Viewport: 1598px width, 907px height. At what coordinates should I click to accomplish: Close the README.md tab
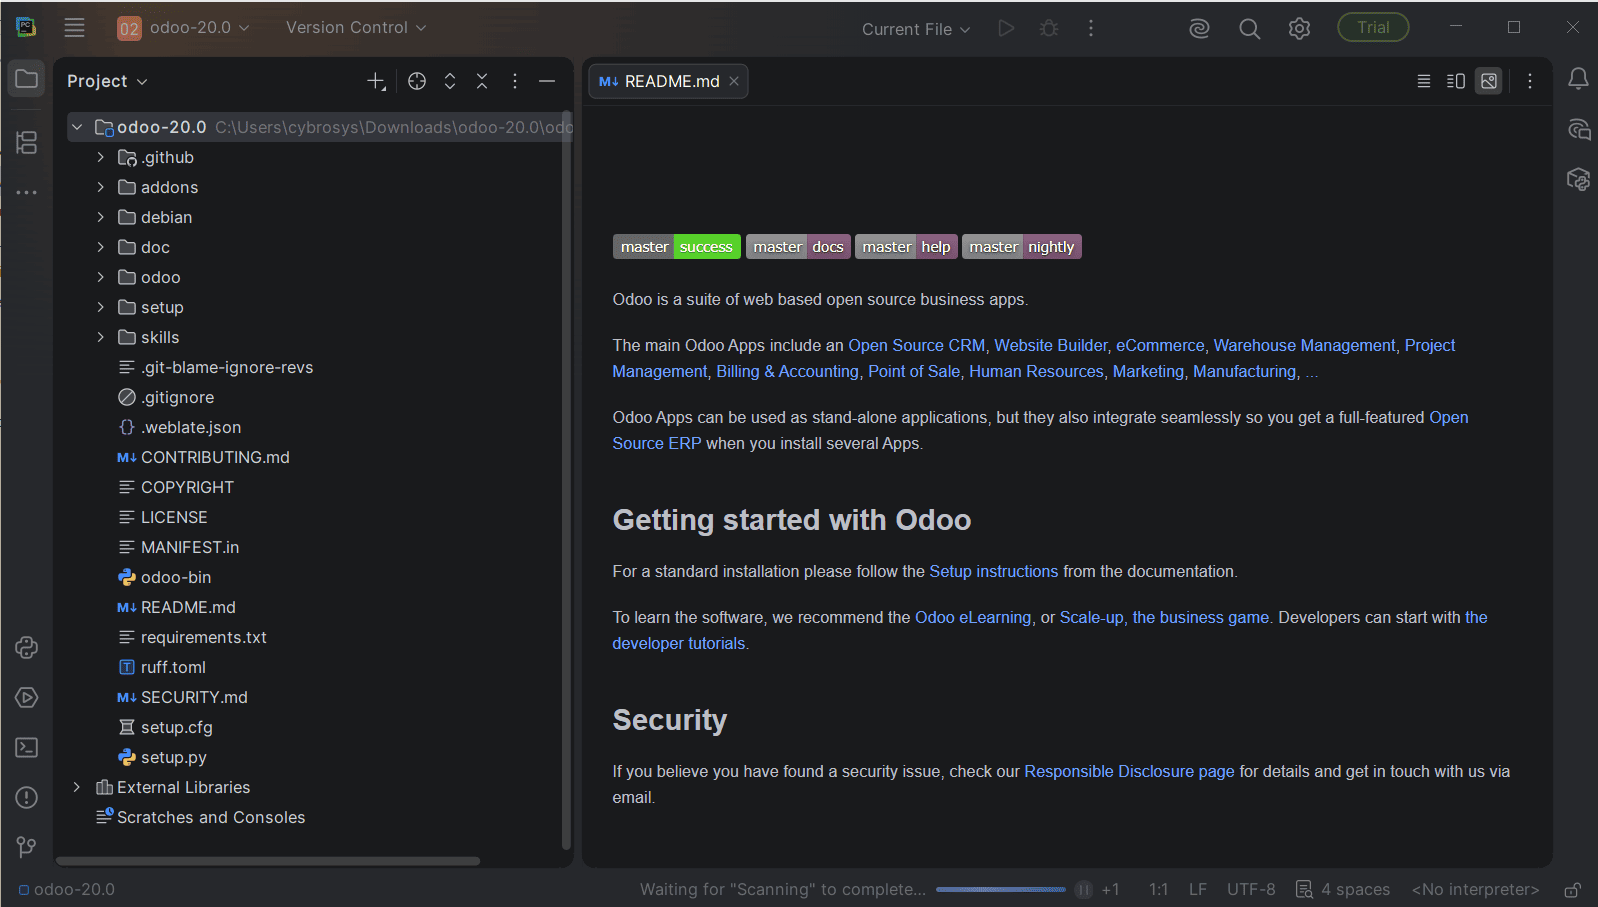click(734, 81)
